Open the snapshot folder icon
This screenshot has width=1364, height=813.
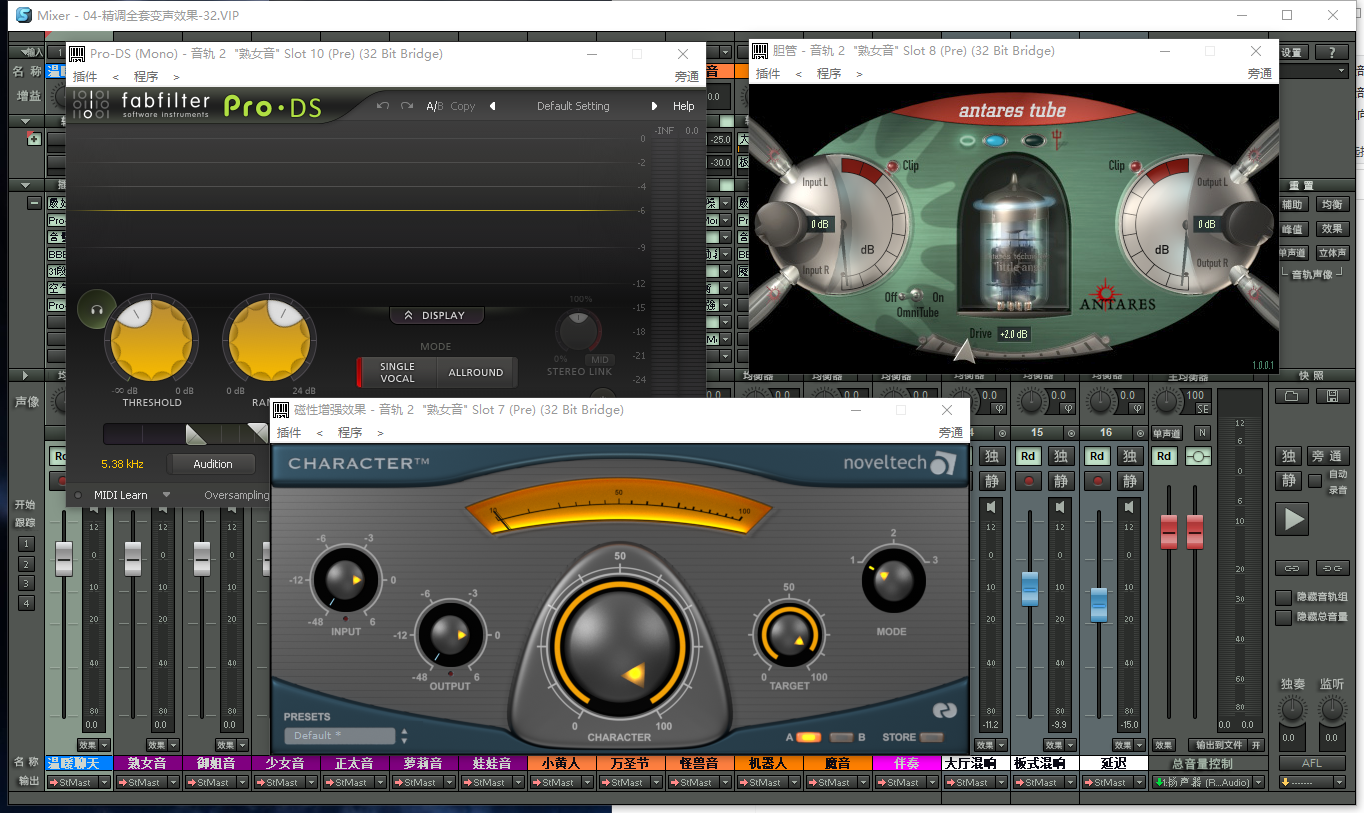pos(1291,396)
